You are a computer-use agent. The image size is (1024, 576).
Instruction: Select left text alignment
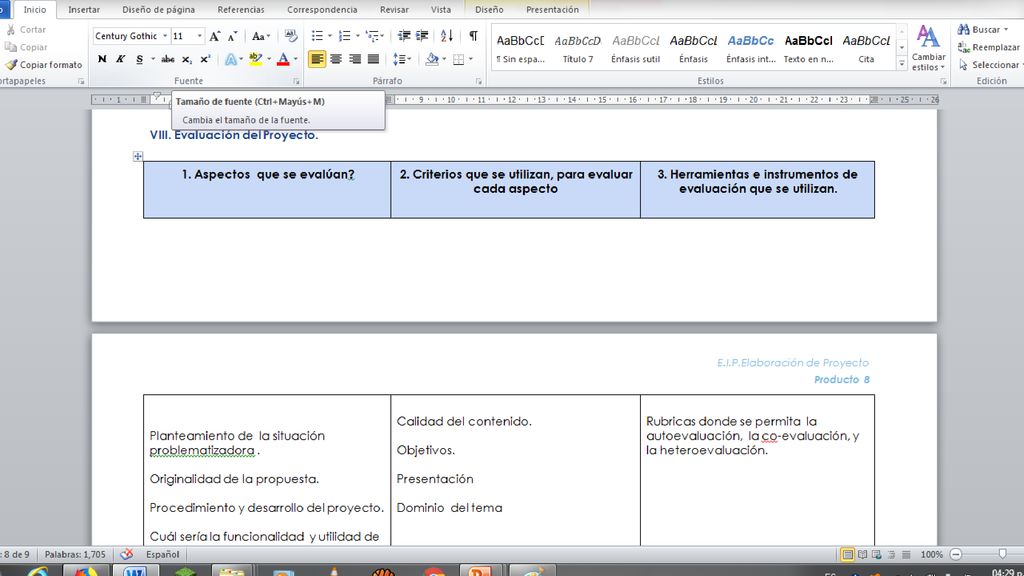[317, 59]
